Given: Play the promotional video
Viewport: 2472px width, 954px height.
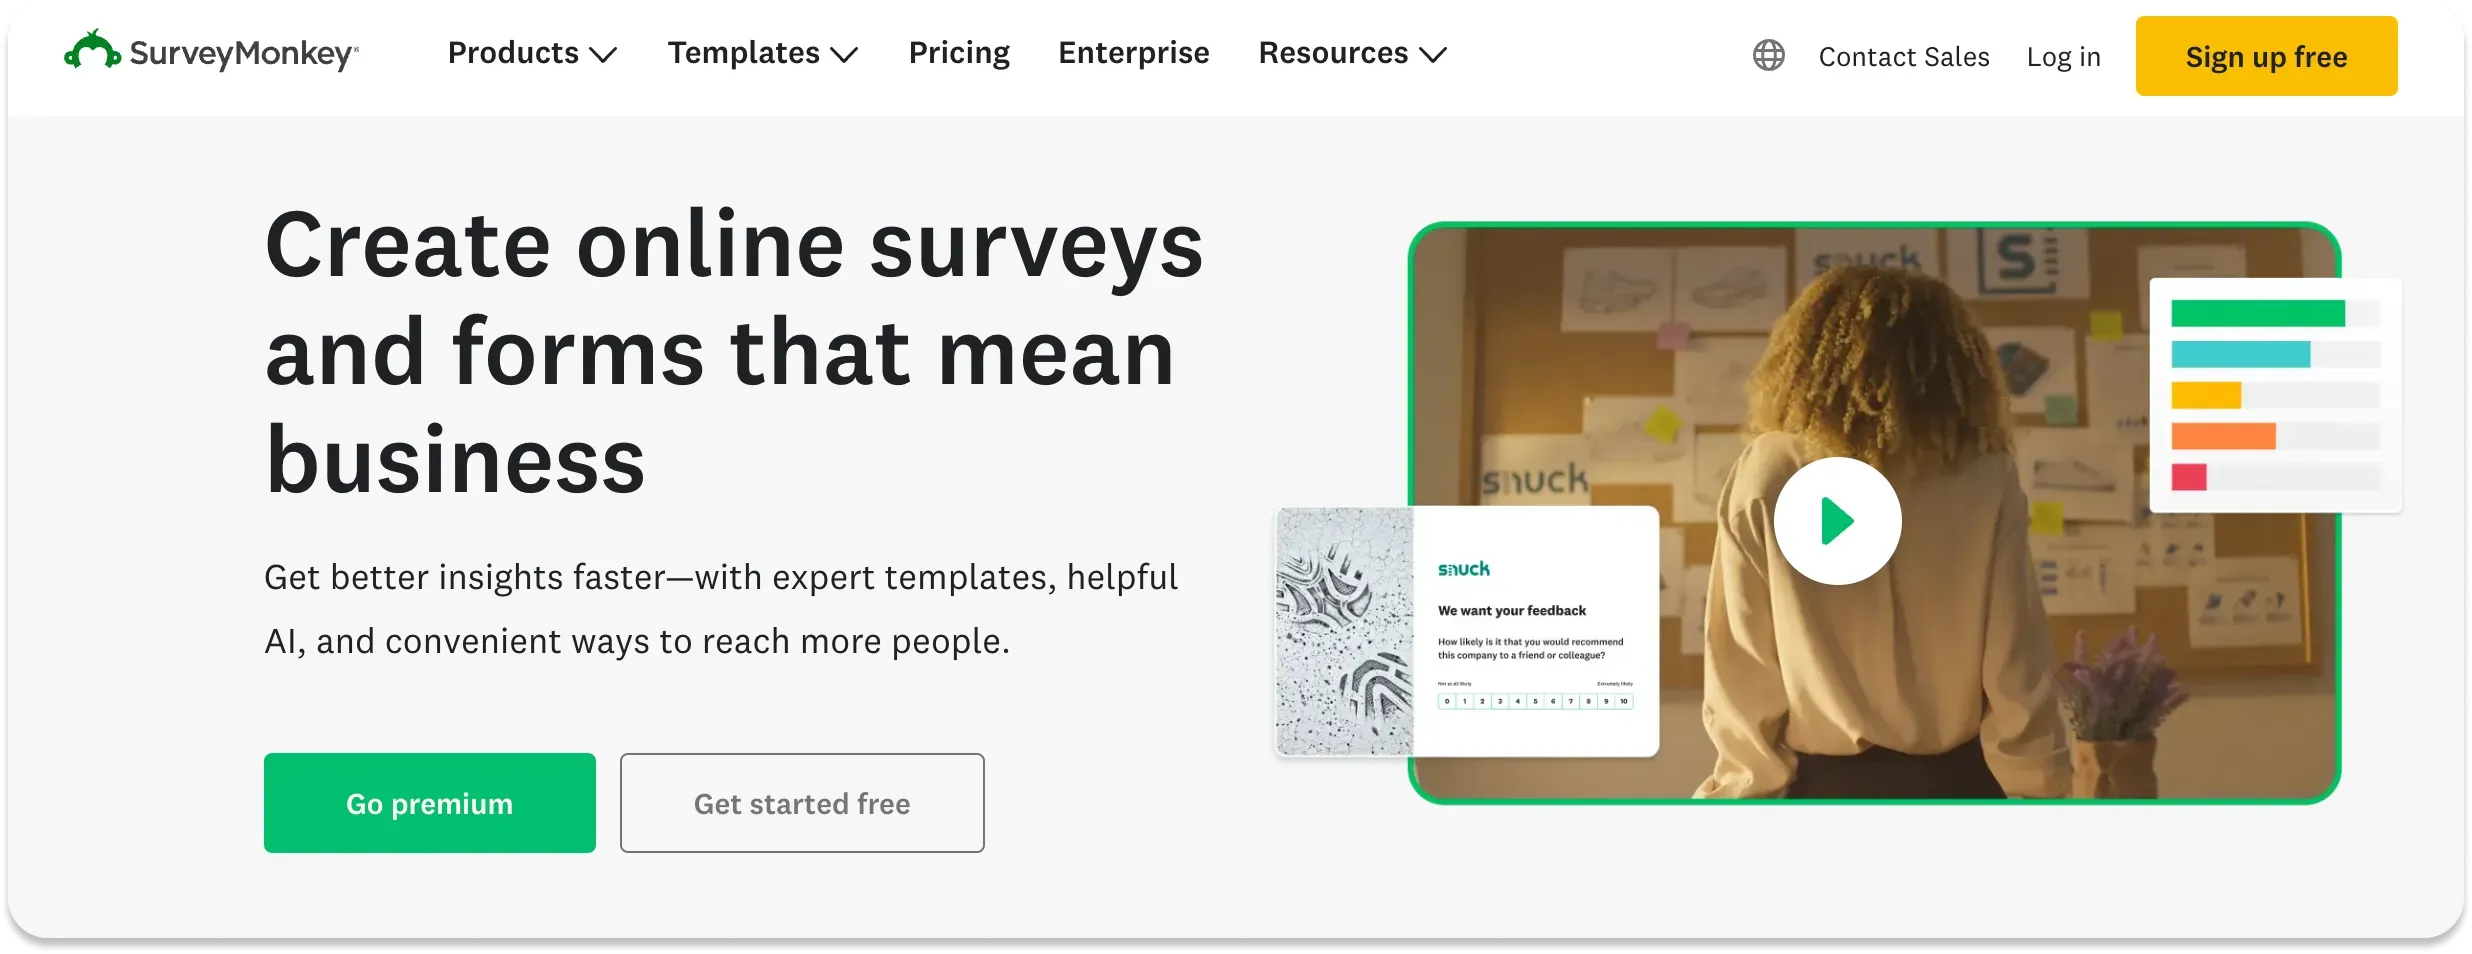Looking at the screenshot, I should [x=1837, y=519].
